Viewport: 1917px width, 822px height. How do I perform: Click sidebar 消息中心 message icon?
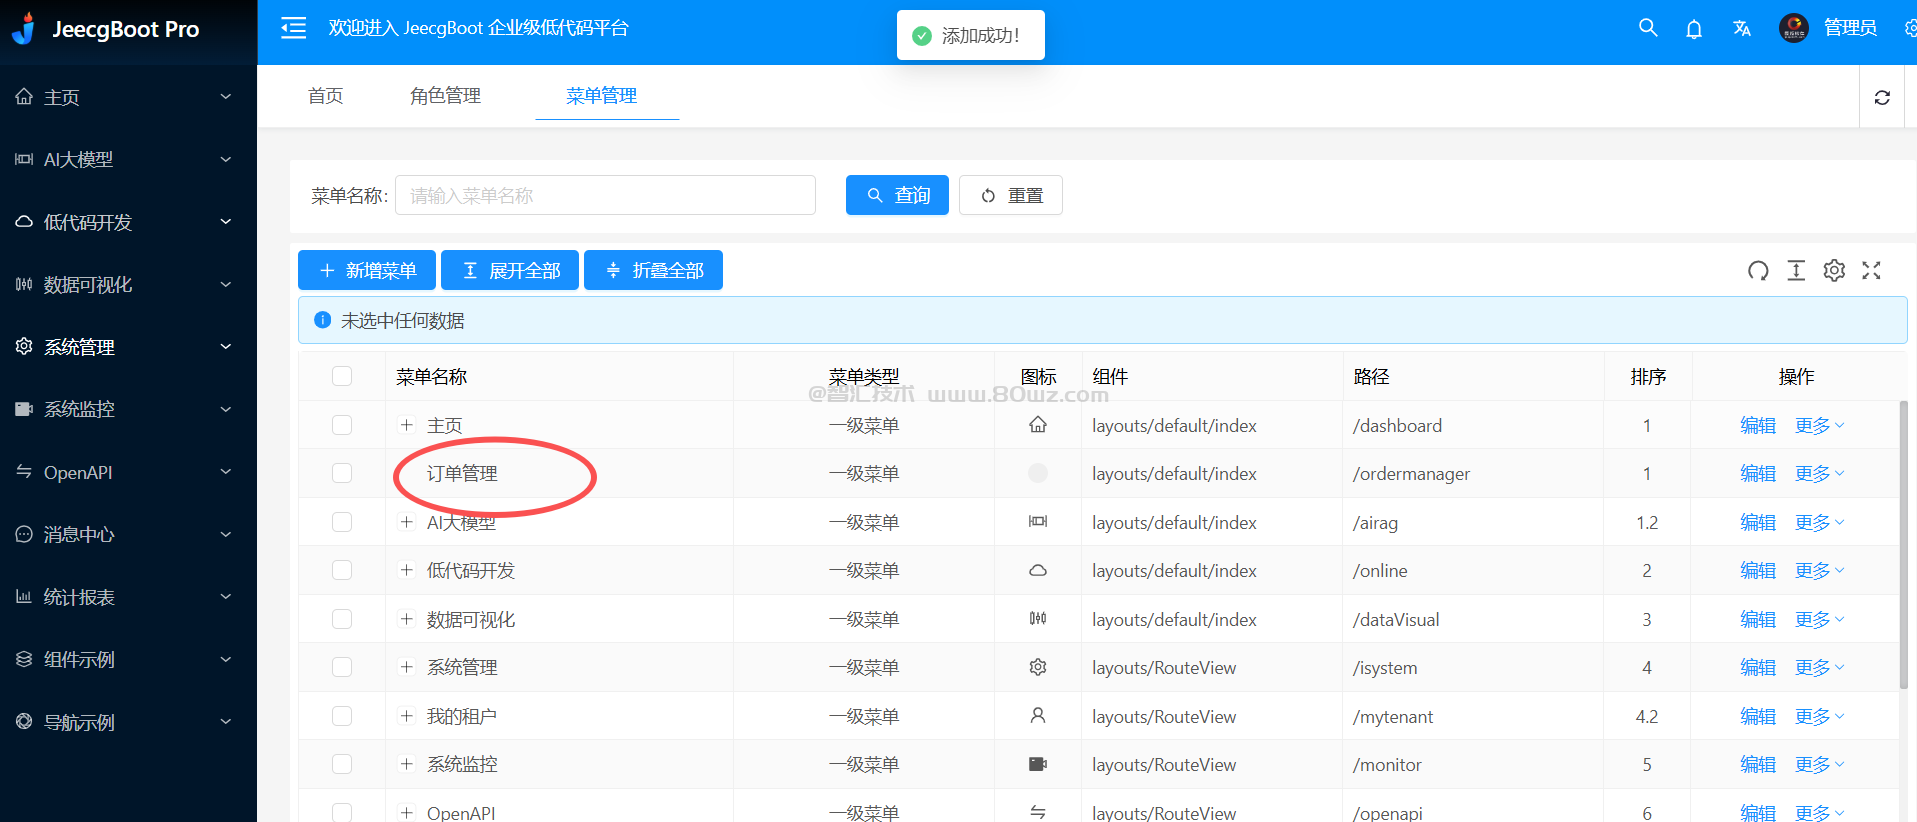(24, 534)
